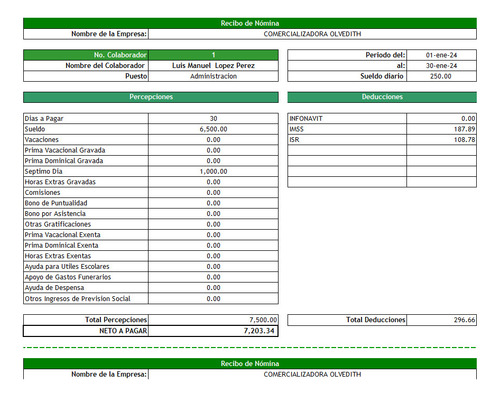Select the Prima Vacacional Exenta label

pyautogui.click(x=62, y=235)
